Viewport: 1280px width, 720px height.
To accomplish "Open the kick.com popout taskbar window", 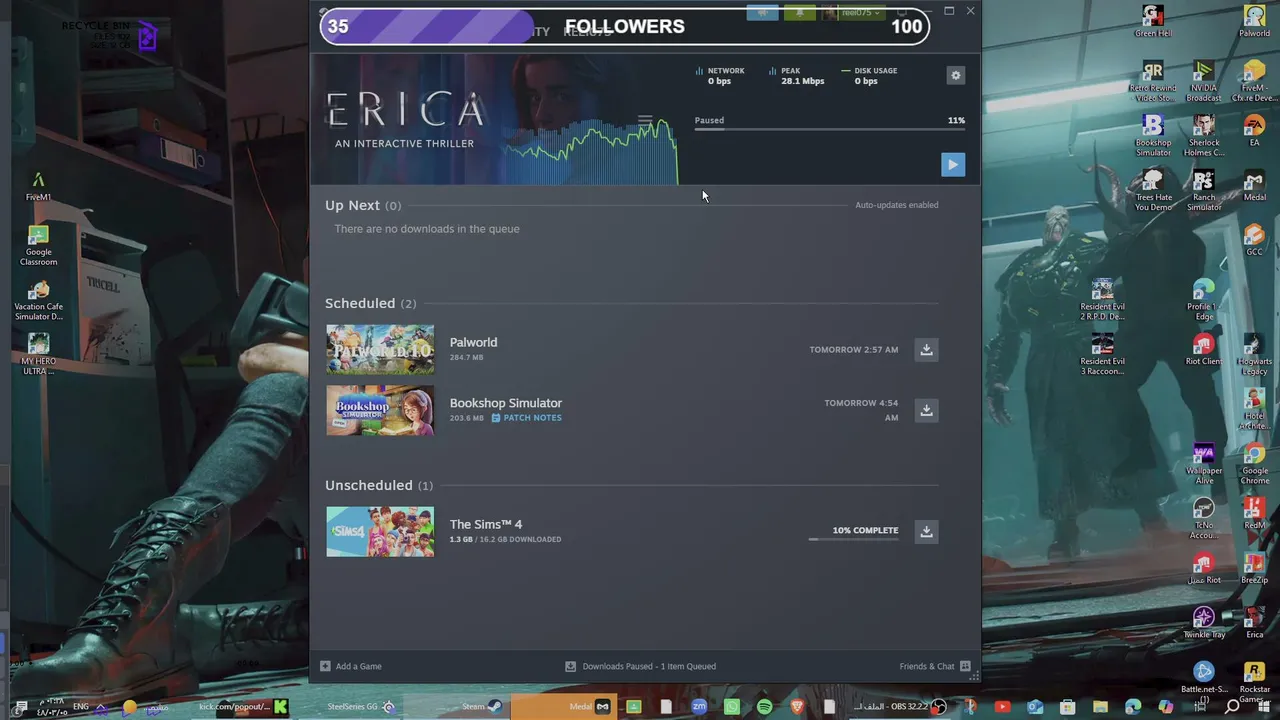I will click(243, 707).
